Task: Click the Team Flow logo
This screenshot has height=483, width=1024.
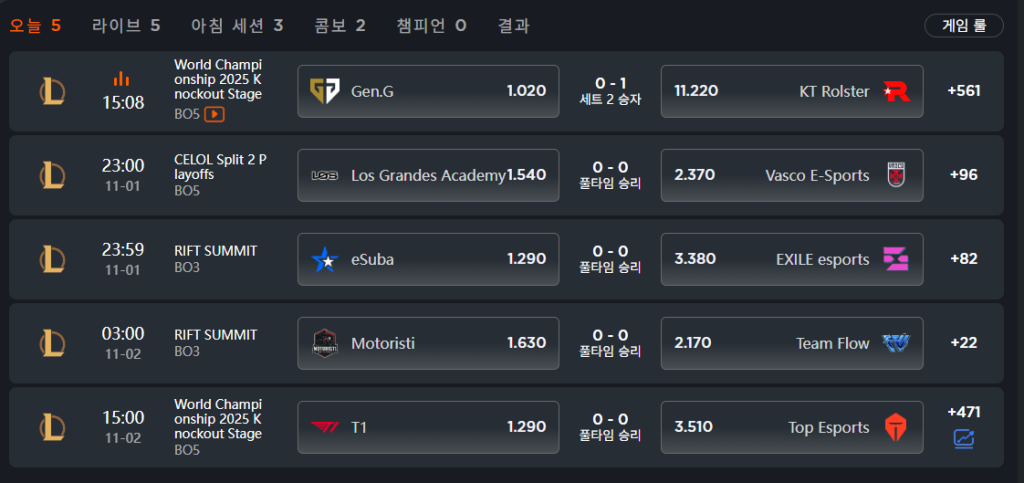Action: pos(896,343)
